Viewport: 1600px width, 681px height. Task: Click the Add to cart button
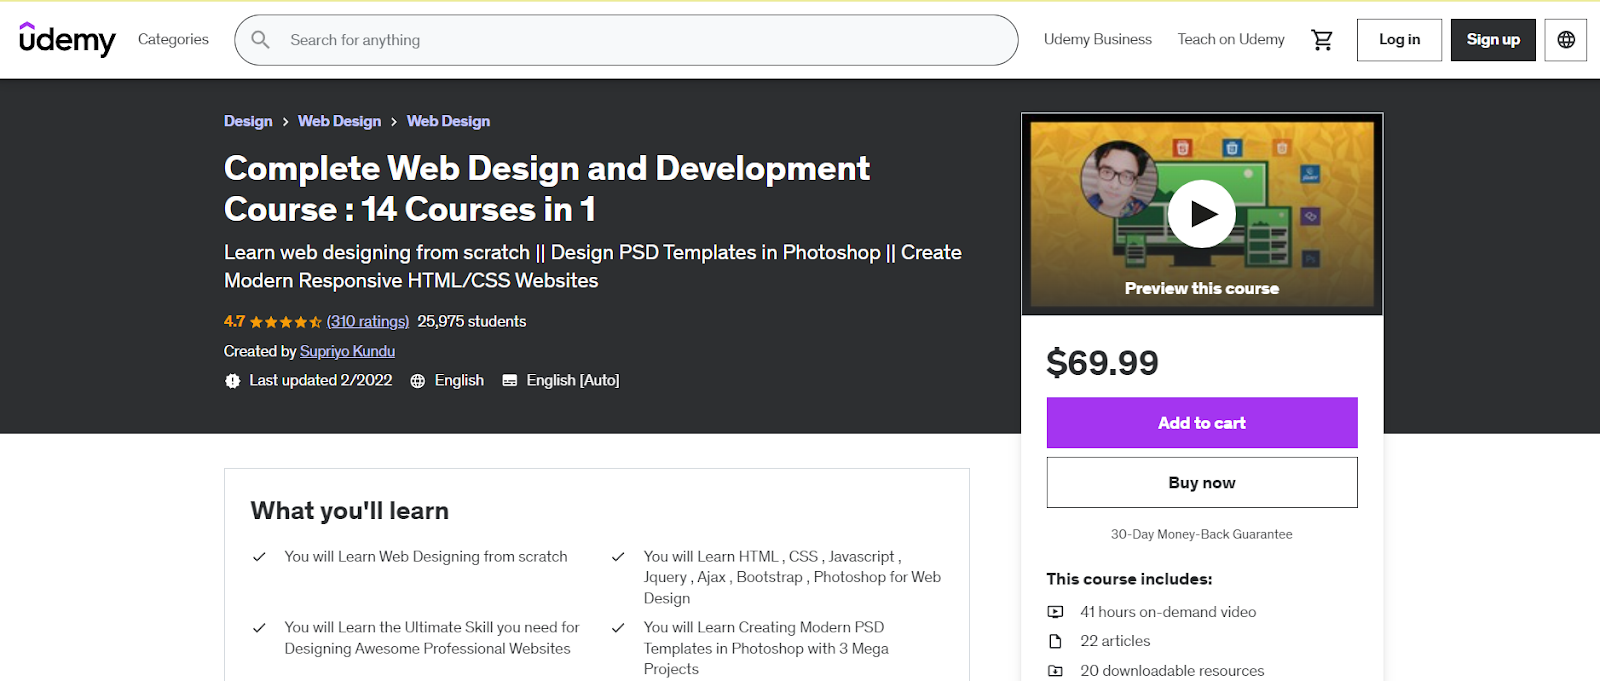1201,423
